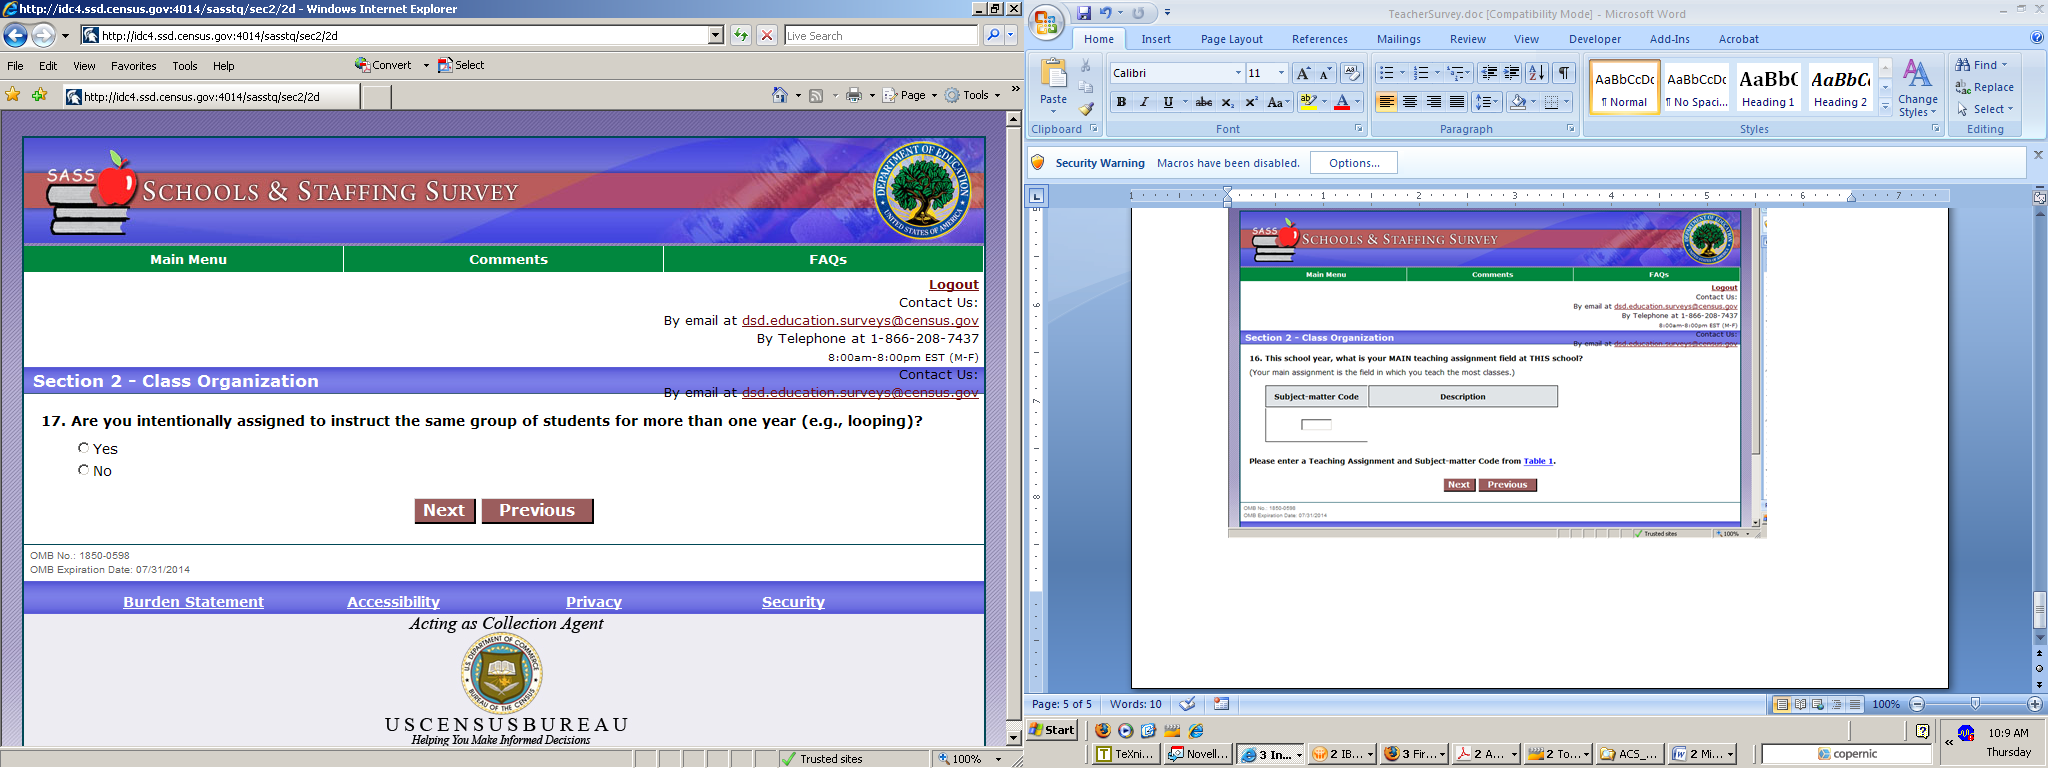The width and height of the screenshot is (2048, 768).
Task: Center-align text in Word Paragraph group
Action: [1410, 102]
